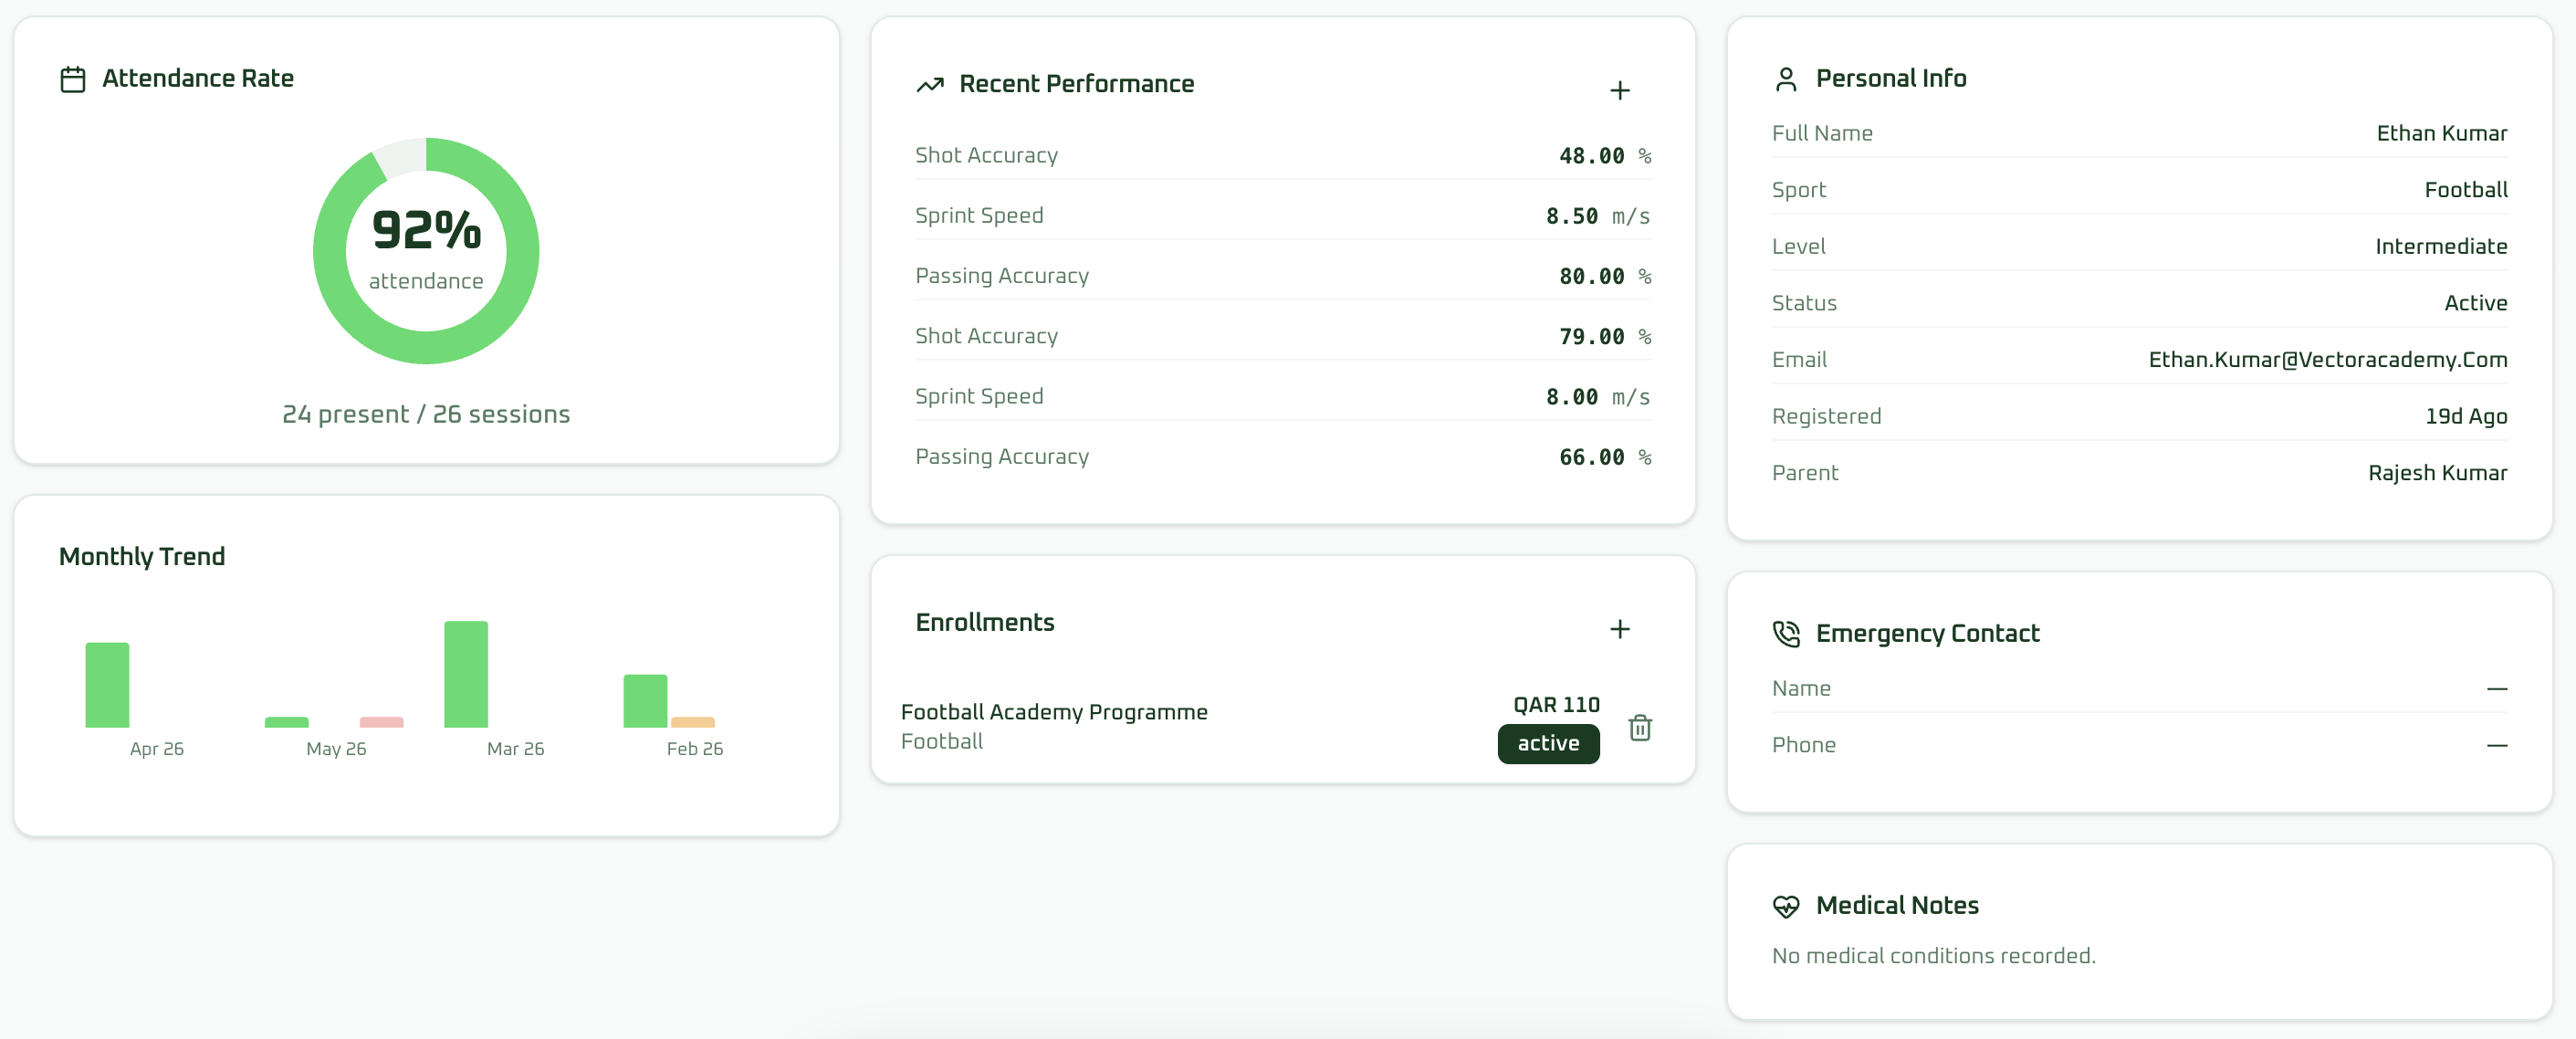Click the Emergency Contact Phone dash value
The width and height of the screenshot is (2576, 1039).
click(x=2497, y=746)
